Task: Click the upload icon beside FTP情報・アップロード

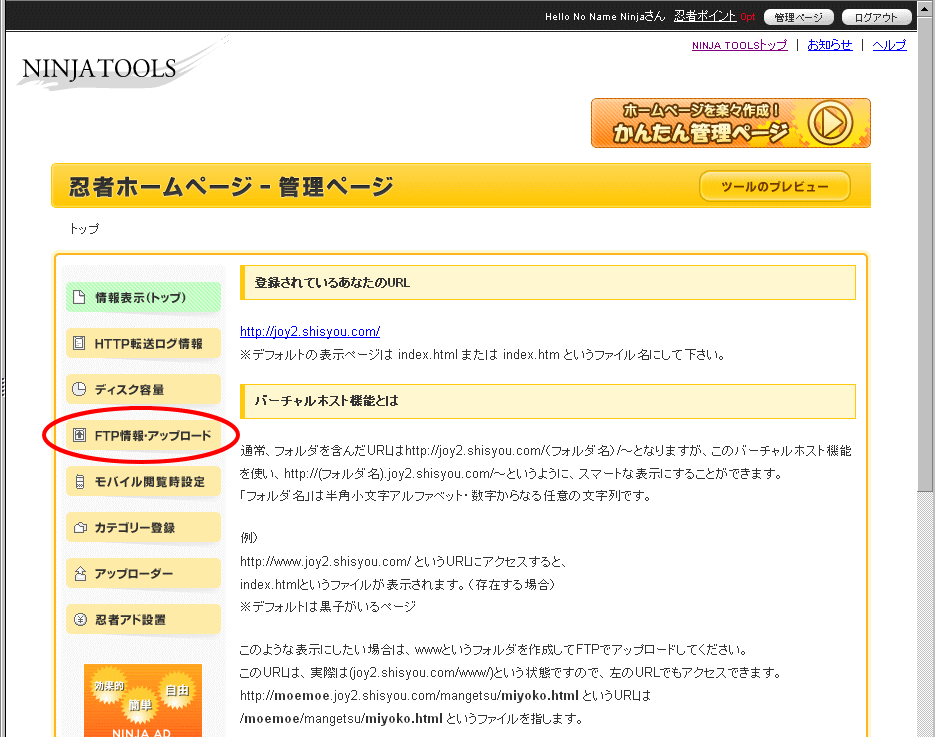Action: tap(79, 435)
